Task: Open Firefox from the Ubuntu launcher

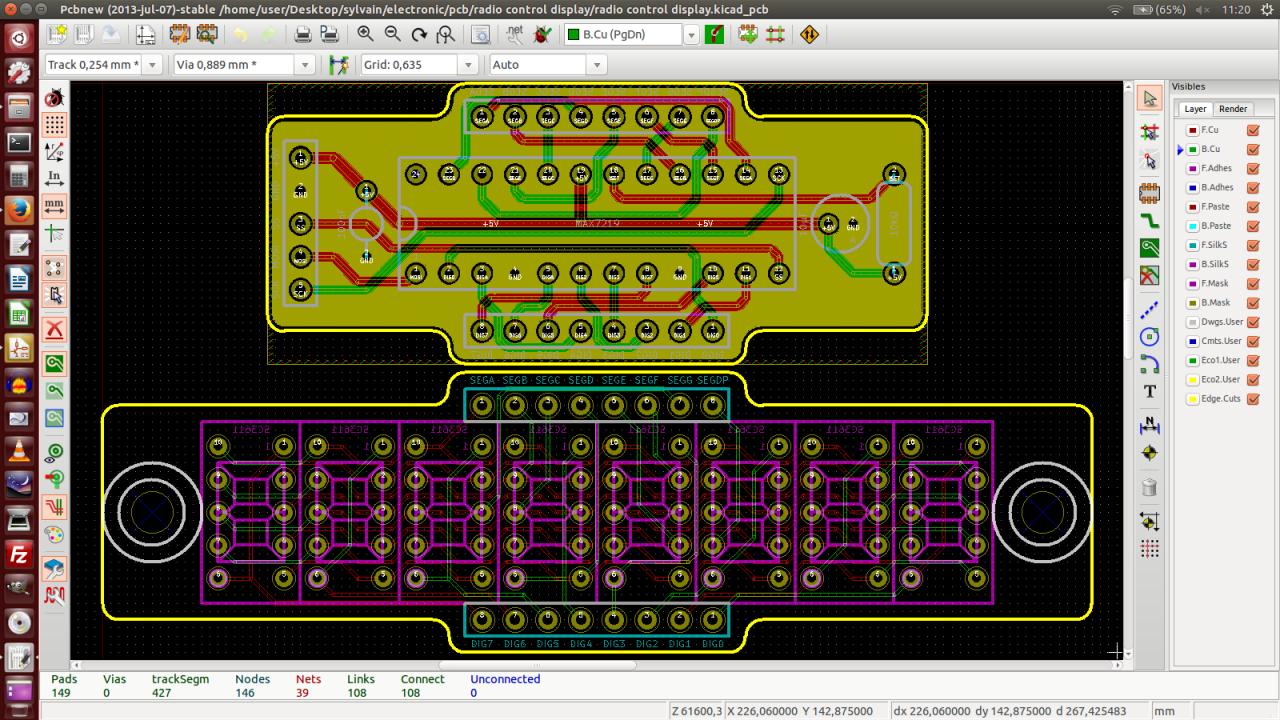Action: [x=19, y=210]
